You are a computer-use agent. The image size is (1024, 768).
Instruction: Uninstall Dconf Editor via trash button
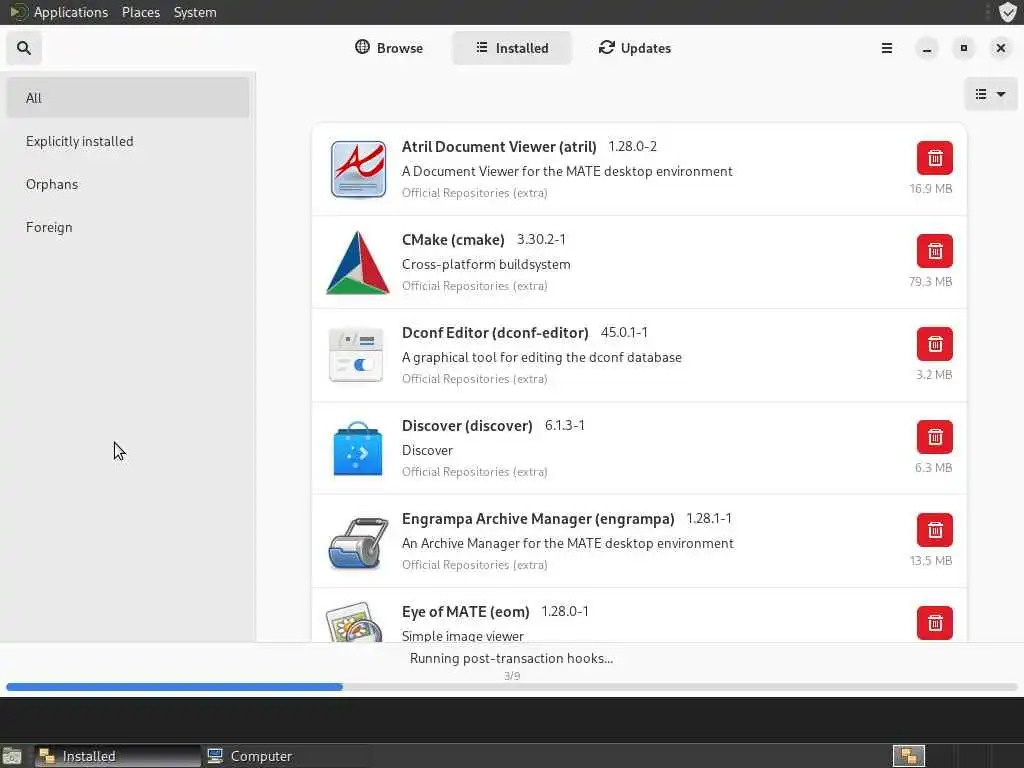pyautogui.click(x=935, y=344)
